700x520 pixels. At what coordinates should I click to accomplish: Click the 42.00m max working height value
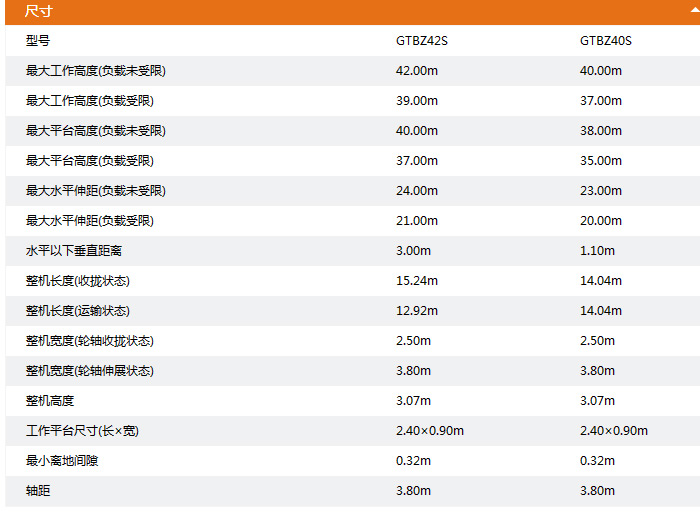pos(417,71)
